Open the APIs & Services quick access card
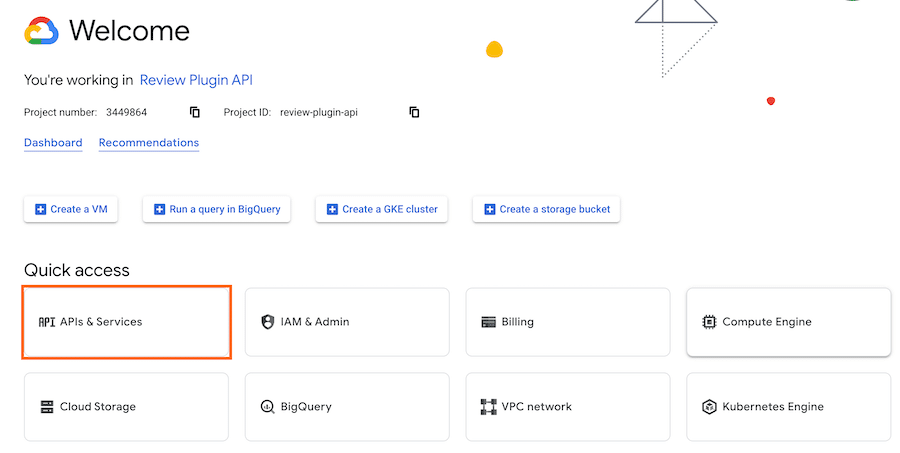The height and width of the screenshot is (453, 900). point(127,322)
